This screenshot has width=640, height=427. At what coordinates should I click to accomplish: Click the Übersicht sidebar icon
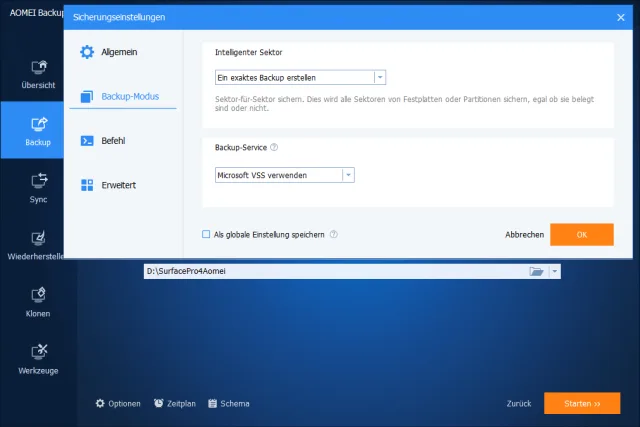(x=39, y=67)
